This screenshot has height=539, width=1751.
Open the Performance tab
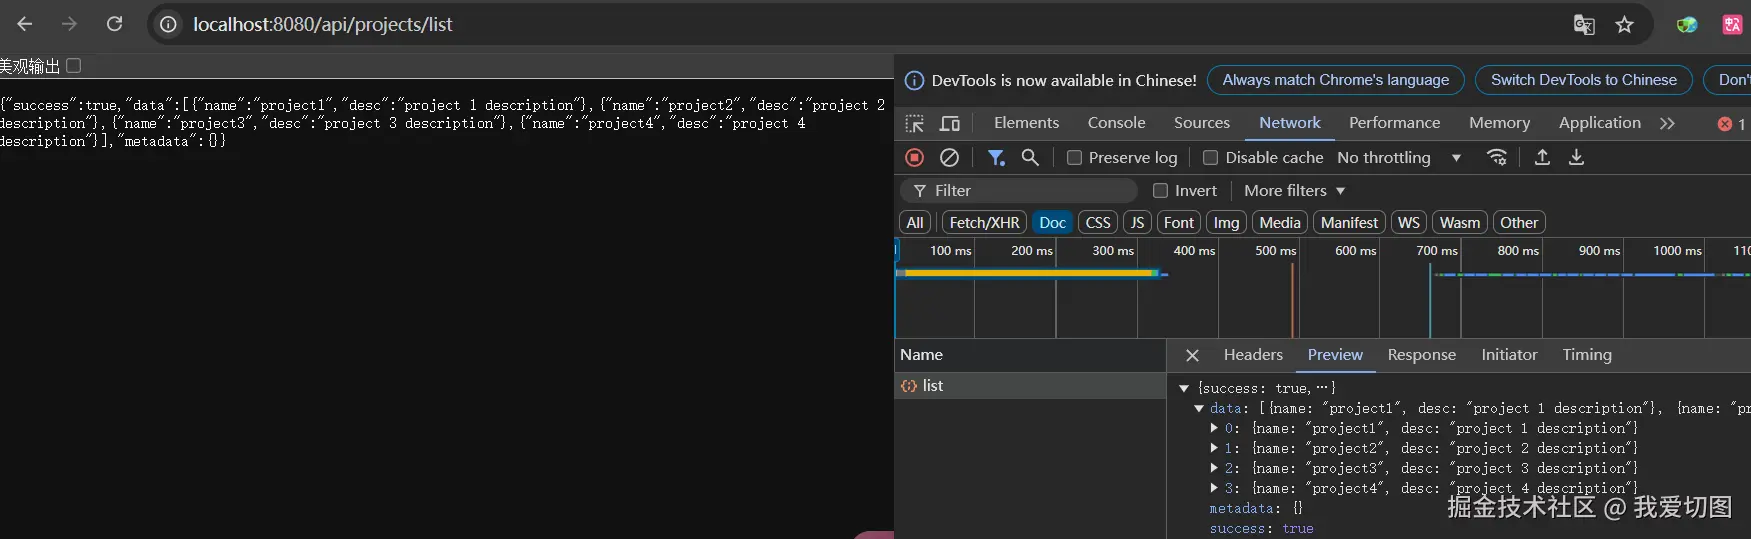point(1394,123)
